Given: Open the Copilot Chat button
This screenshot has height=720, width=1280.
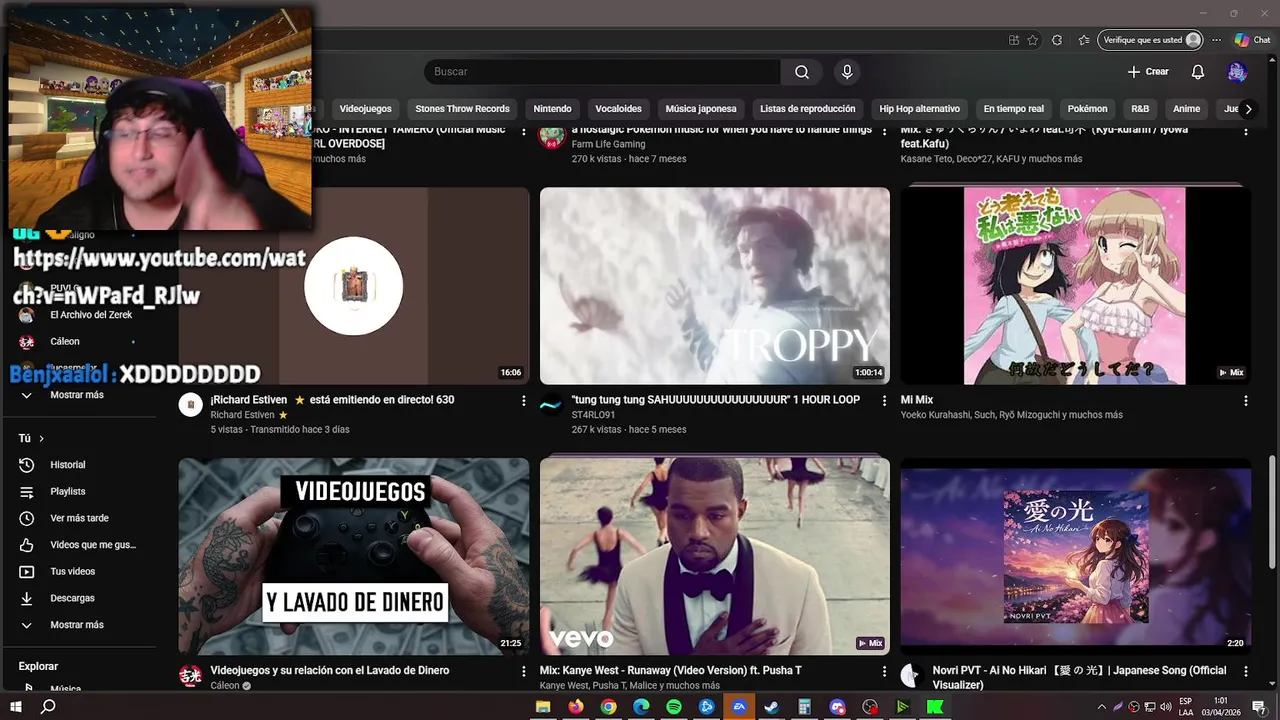Looking at the screenshot, I should coord(1252,40).
